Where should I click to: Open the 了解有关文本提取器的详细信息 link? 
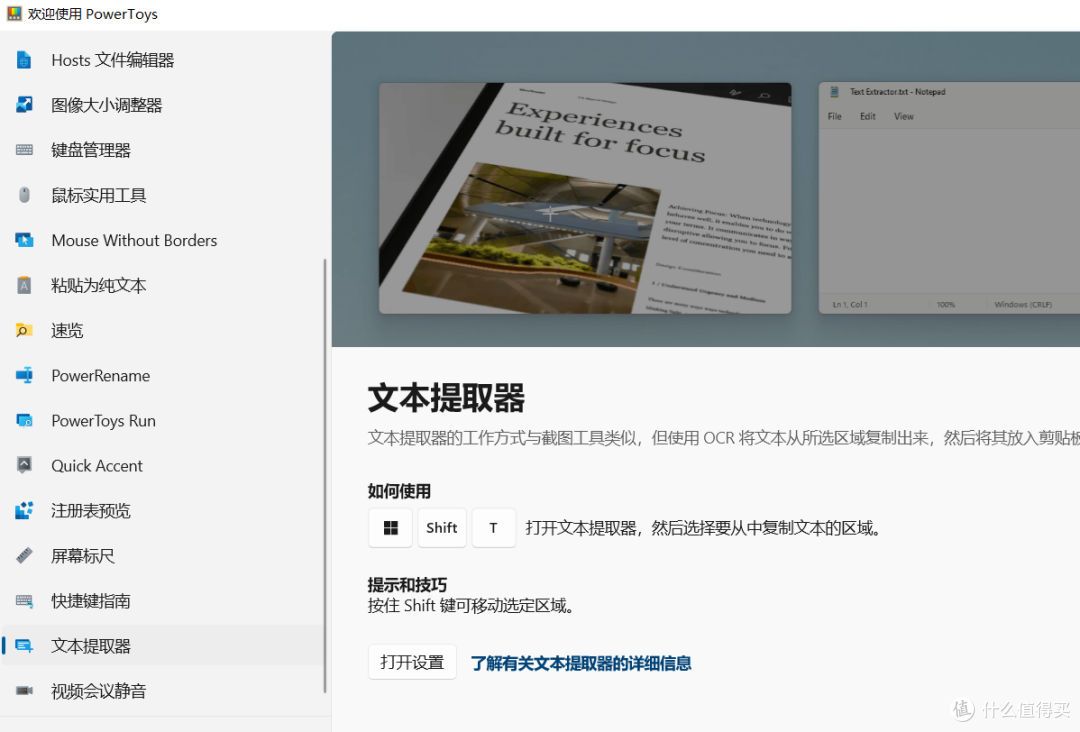(580, 663)
